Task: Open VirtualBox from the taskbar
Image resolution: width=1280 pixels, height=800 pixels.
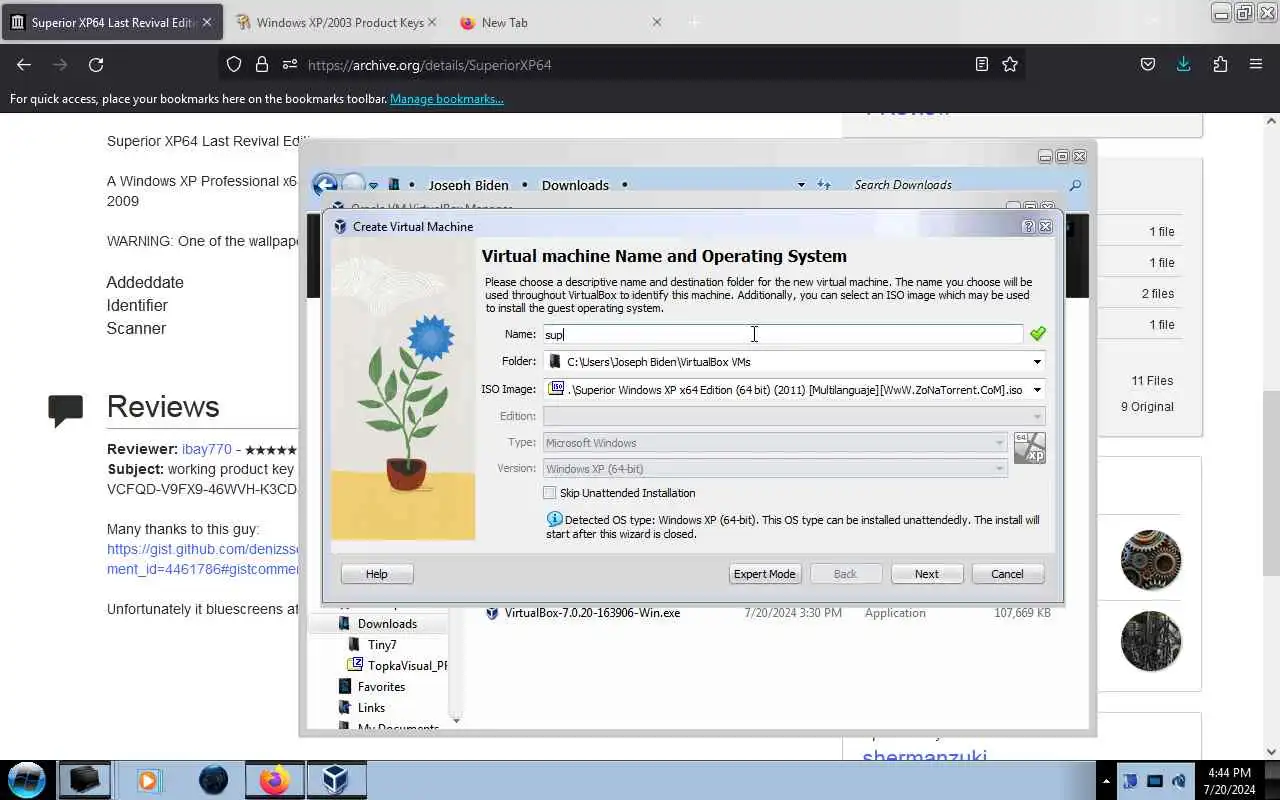Action: 336,780
